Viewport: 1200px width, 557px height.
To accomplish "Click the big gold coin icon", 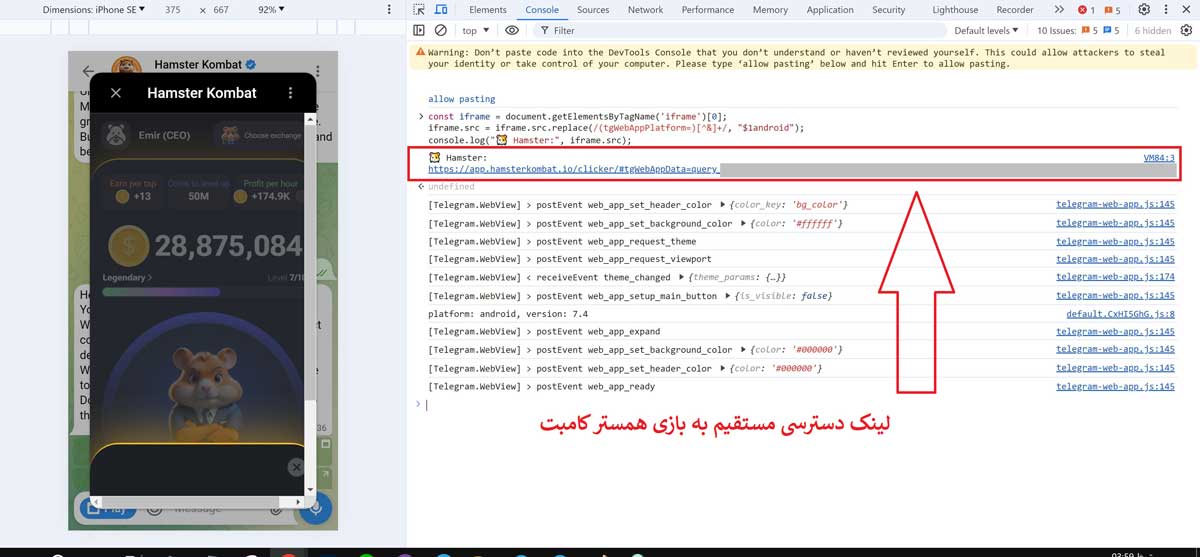I will (x=128, y=245).
